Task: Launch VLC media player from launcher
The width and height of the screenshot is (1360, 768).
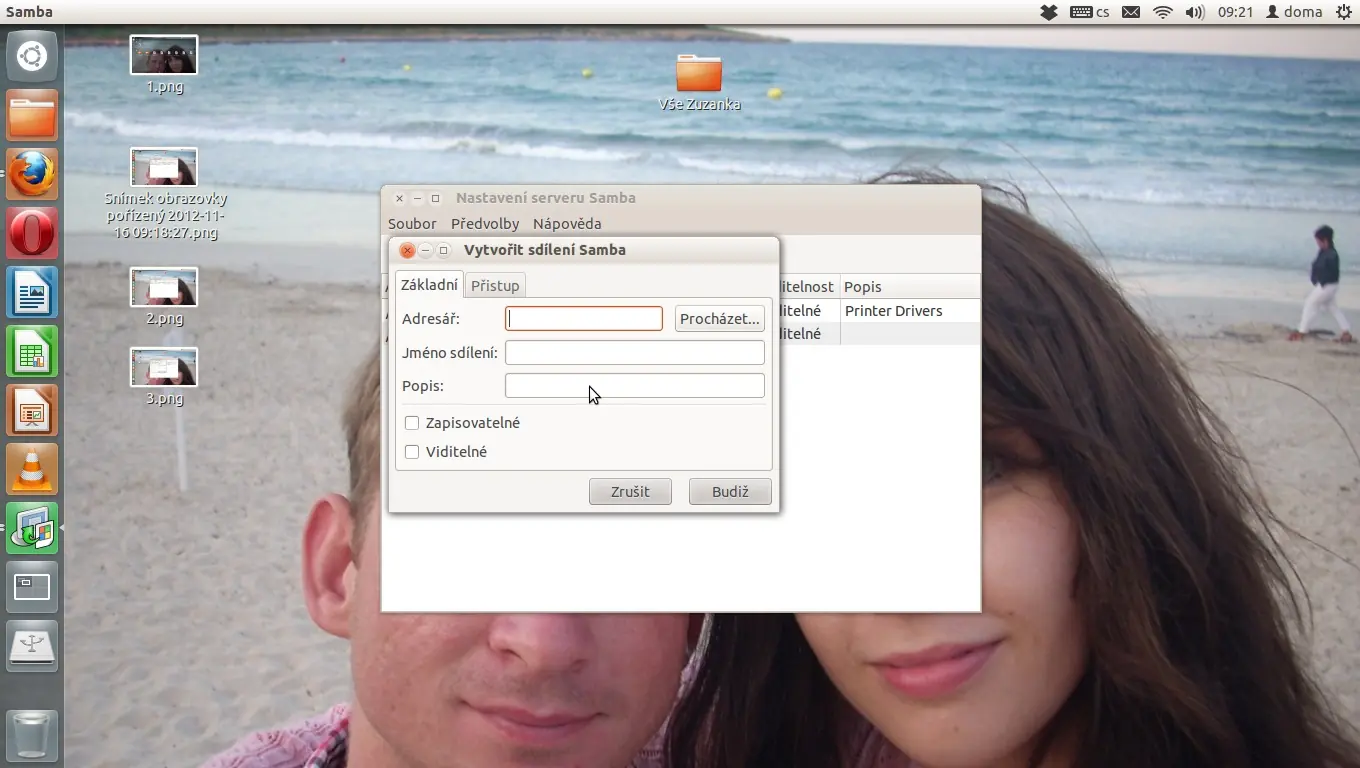Action: pos(32,469)
